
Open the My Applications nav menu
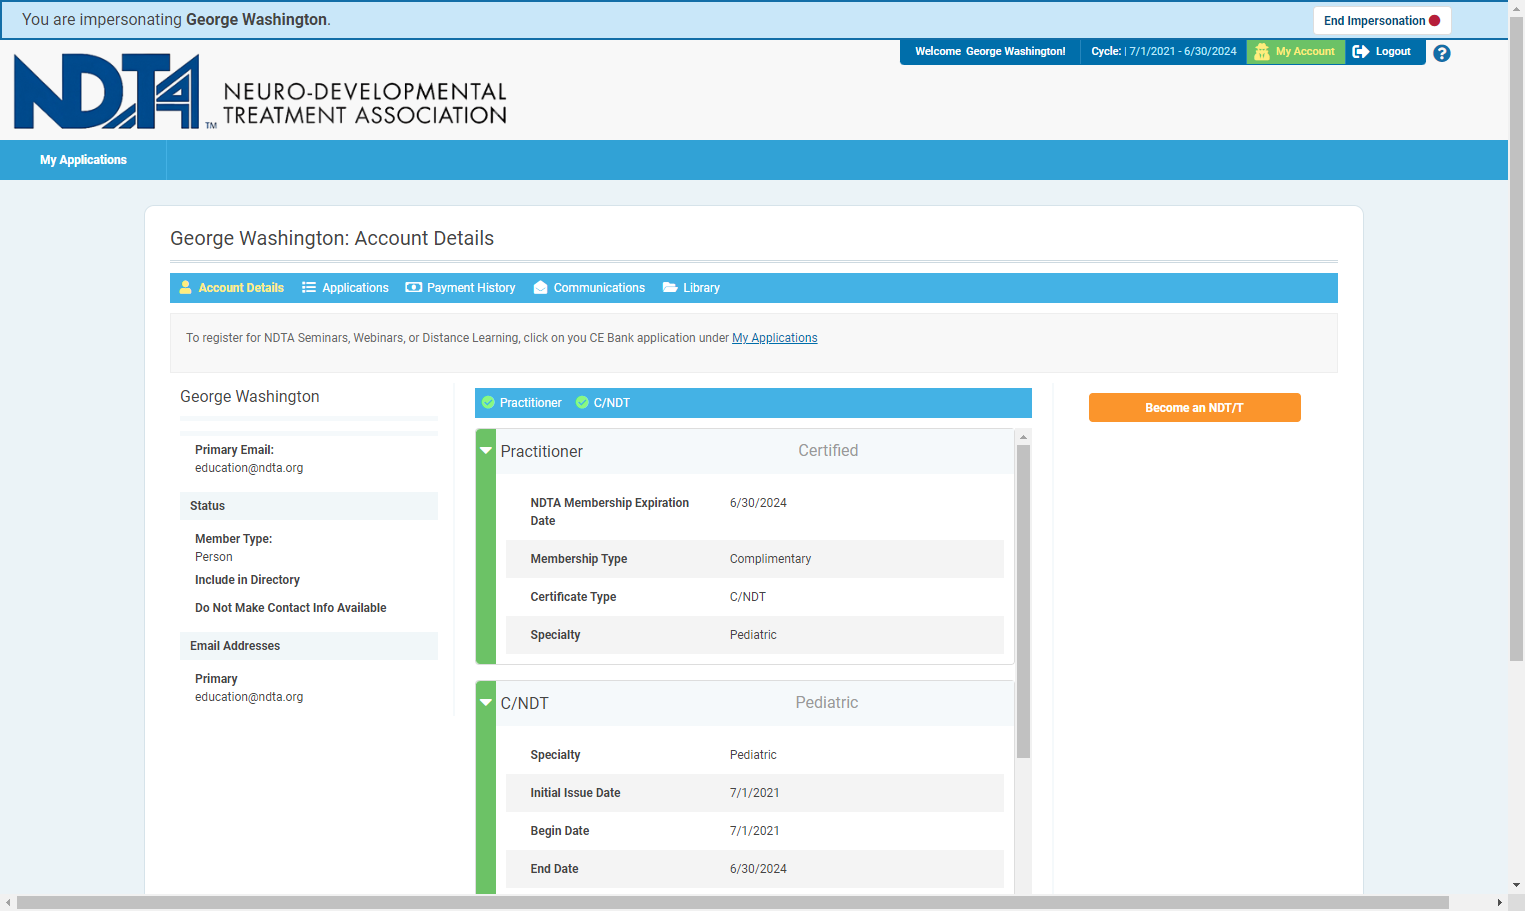(x=83, y=160)
